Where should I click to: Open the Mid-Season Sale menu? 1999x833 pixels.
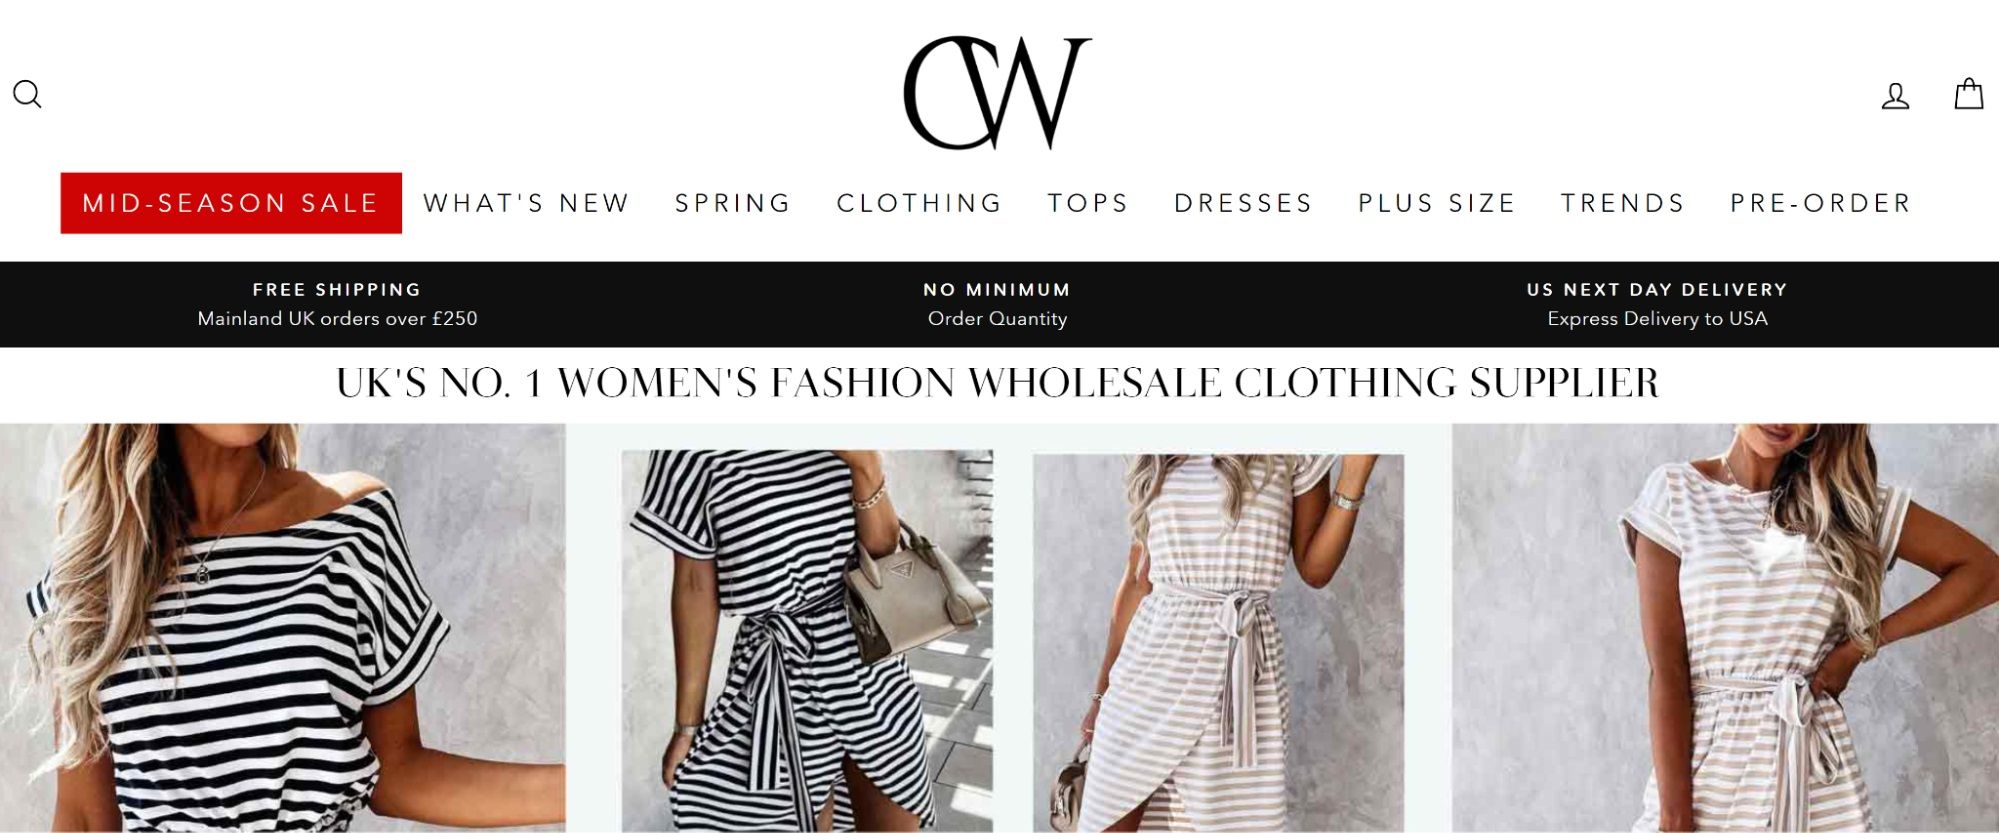point(231,203)
